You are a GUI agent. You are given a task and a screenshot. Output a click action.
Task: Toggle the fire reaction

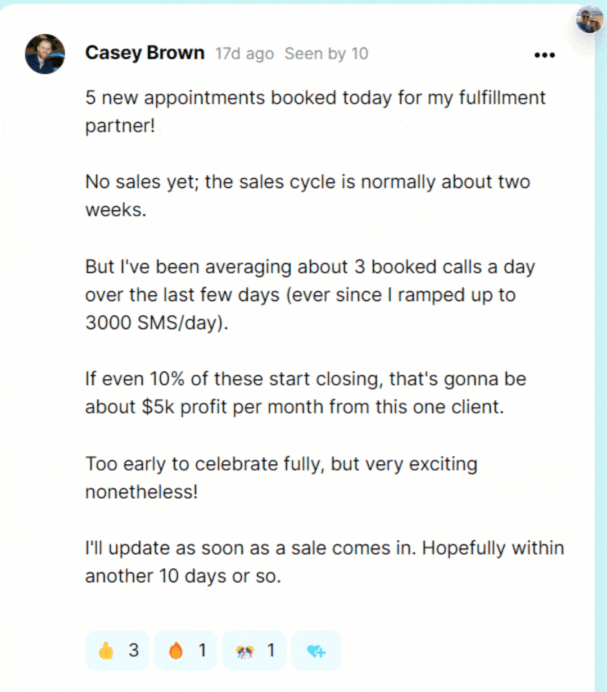[187, 651]
